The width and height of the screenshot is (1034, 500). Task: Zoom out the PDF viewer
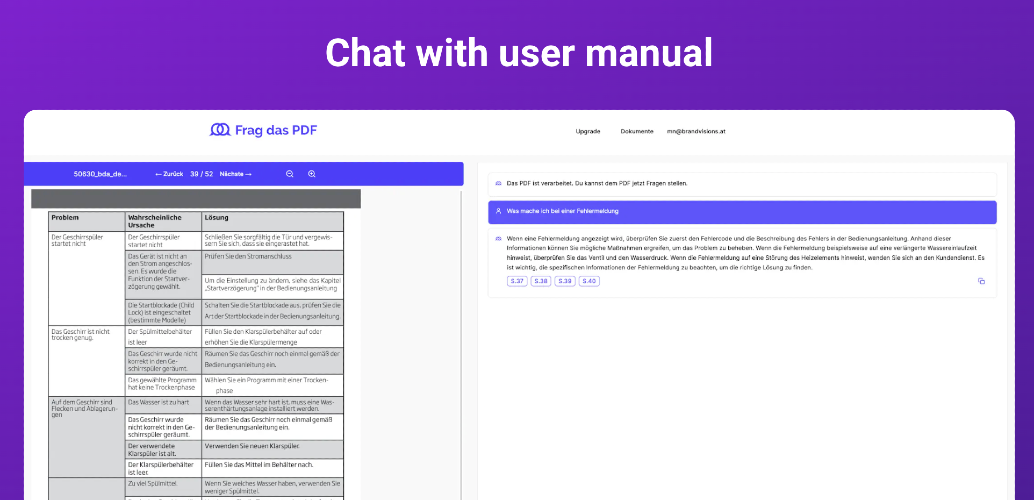coord(289,174)
